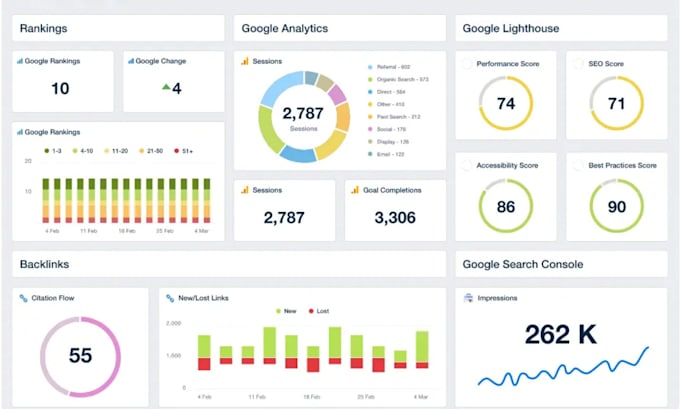Click the Social legend entry
The image size is (680, 409).
[x=387, y=129]
